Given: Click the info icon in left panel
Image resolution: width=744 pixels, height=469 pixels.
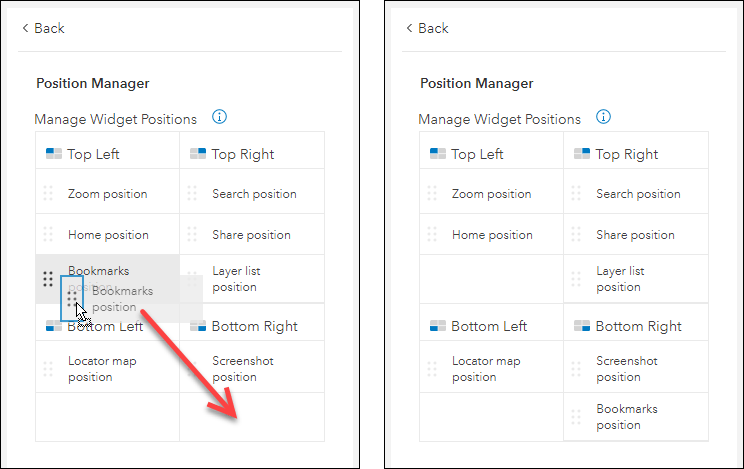Looking at the screenshot, I should (x=220, y=117).
